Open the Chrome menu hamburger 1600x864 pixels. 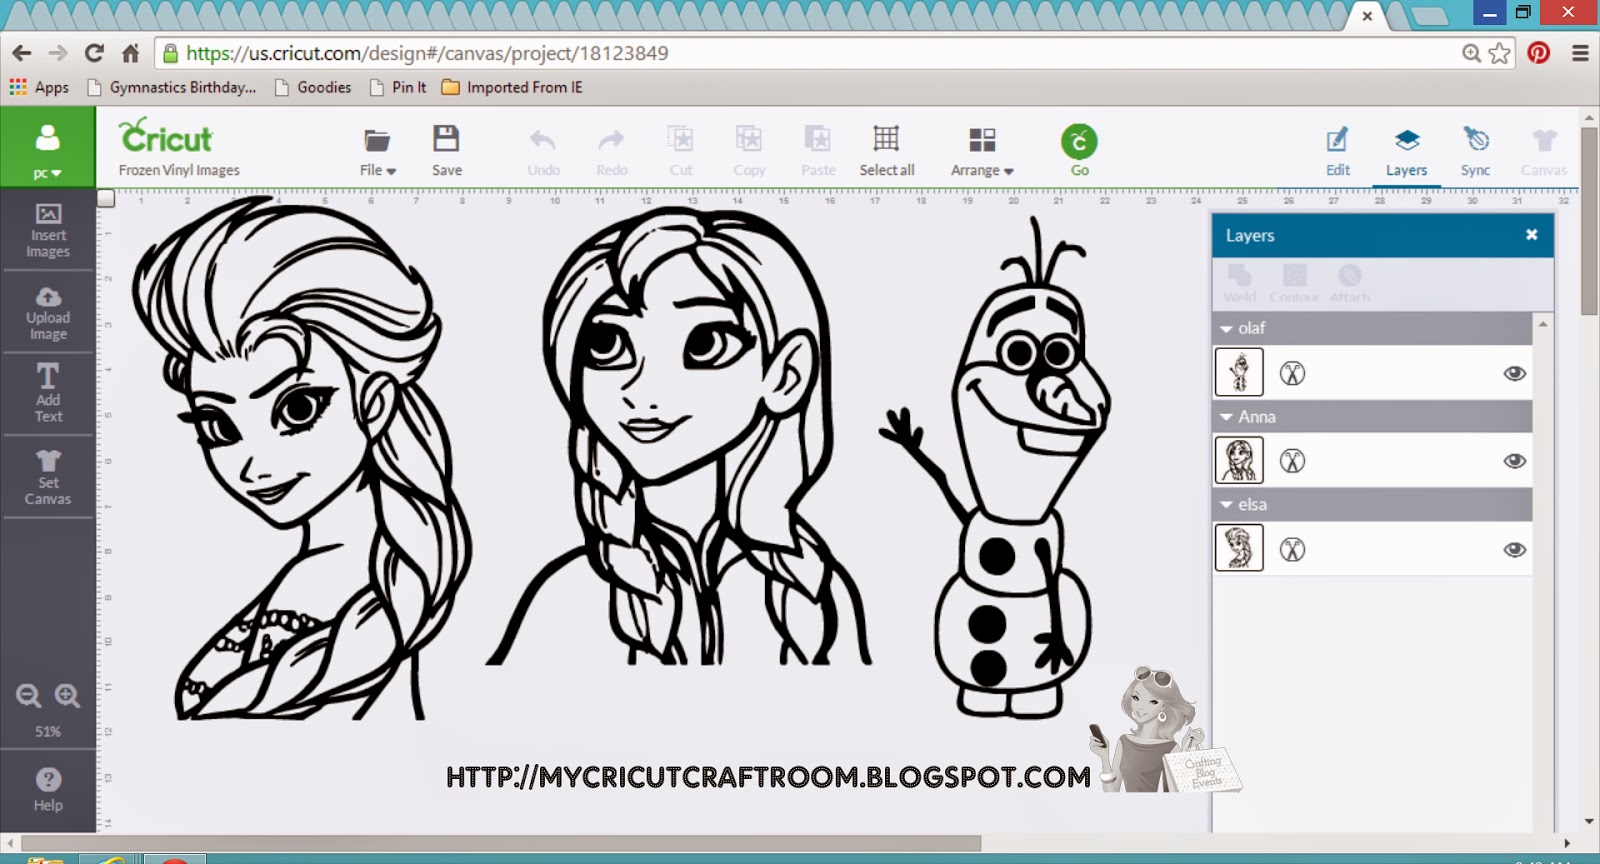tap(1580, 53)
